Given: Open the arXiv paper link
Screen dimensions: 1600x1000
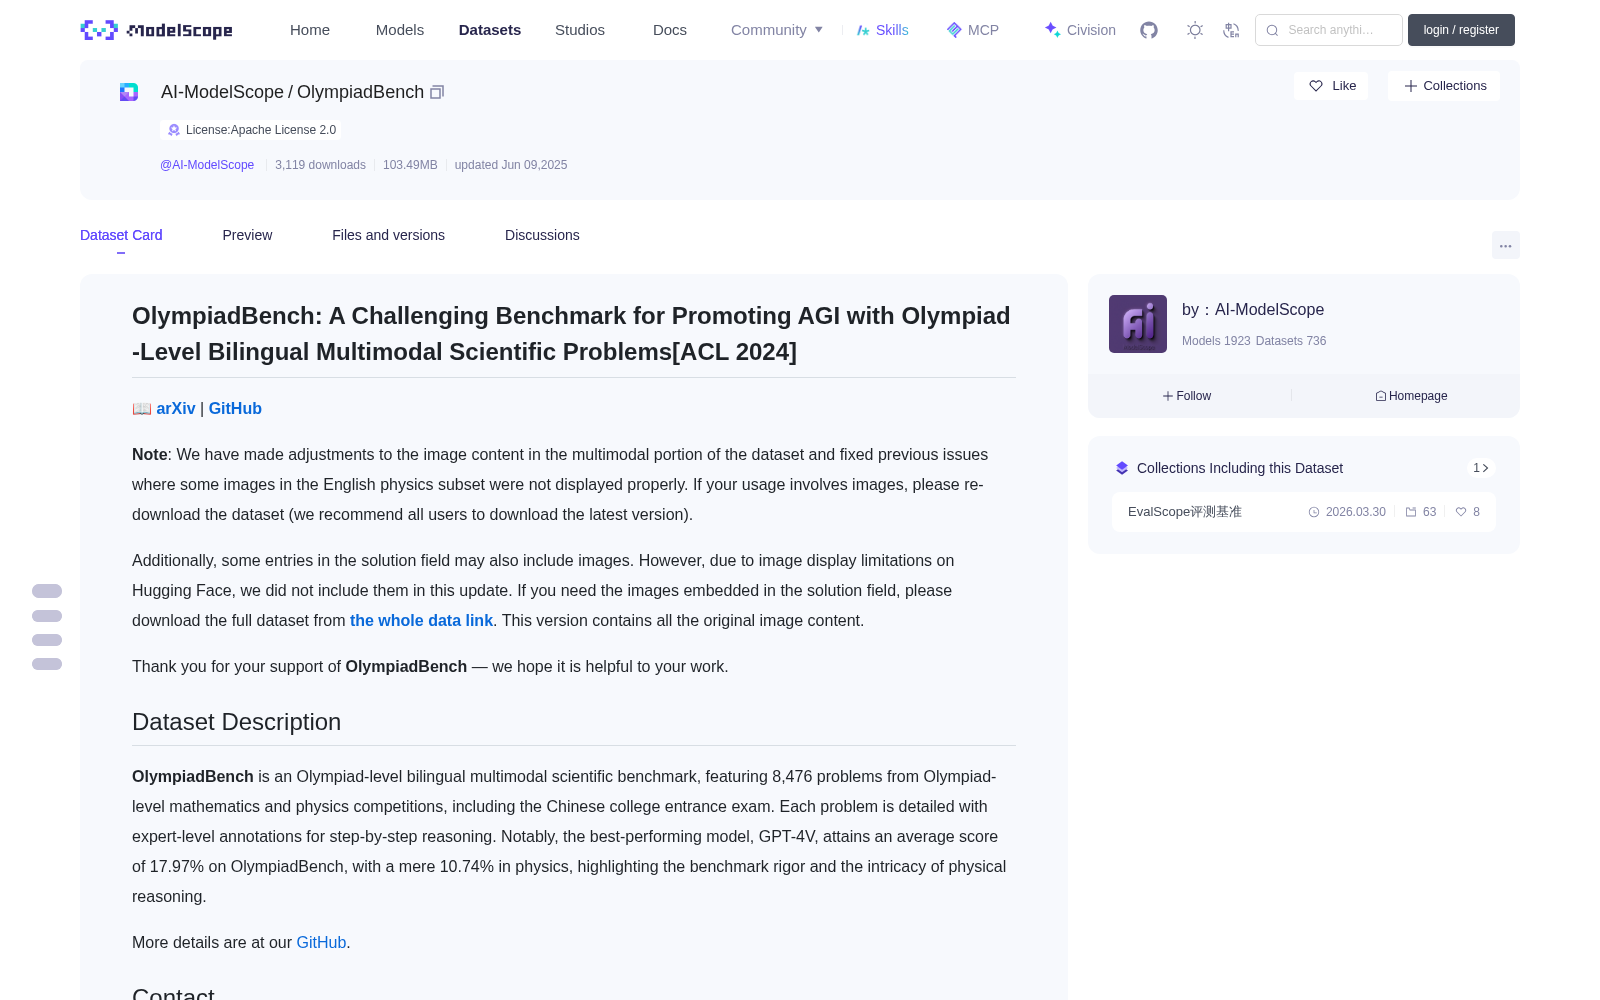Looking at the screenshot, I should pyautogui.click(x=176, y=408).
